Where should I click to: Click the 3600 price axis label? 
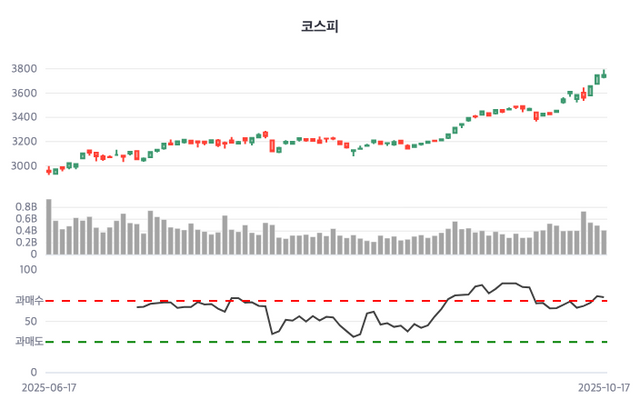[24, 93]
